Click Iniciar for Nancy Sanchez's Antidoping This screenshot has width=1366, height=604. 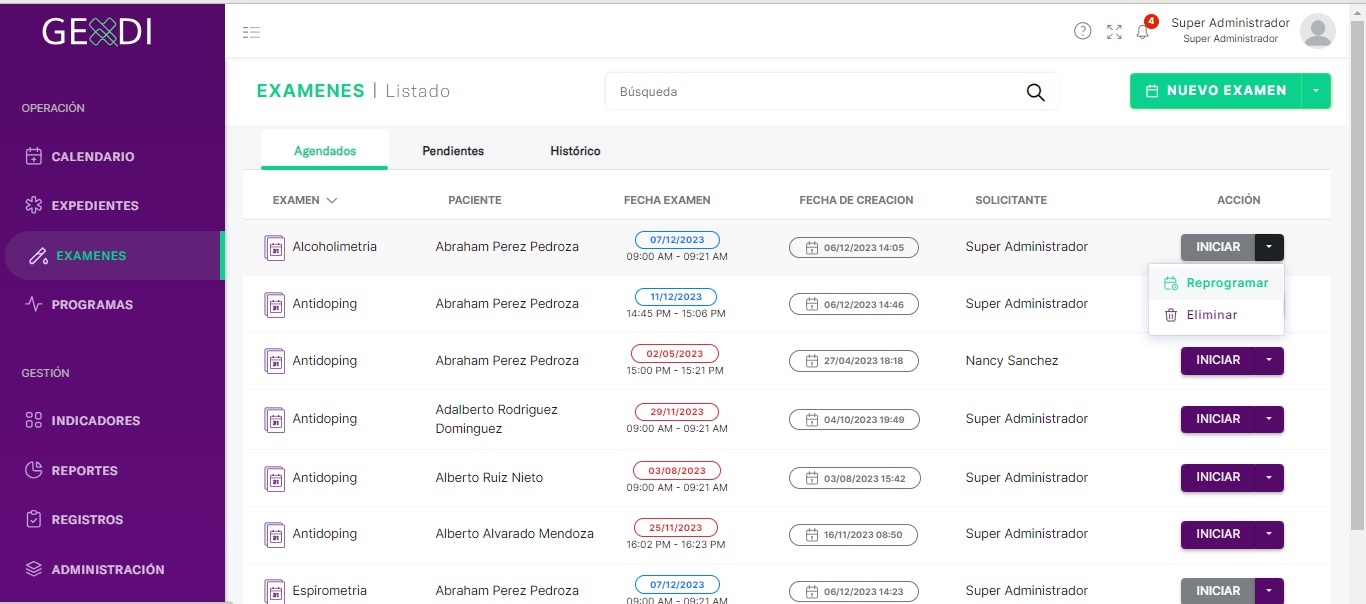pos(1218,360)
